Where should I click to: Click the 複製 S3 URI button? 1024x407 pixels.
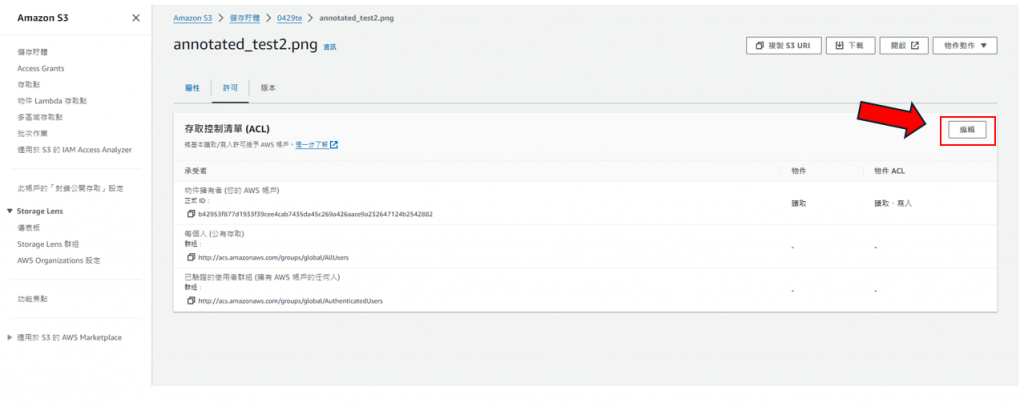coord(783,46)
